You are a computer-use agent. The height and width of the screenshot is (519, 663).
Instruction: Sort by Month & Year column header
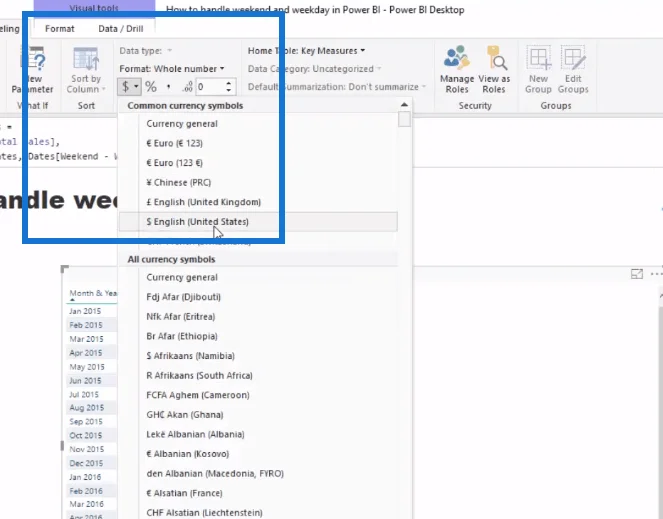click(93, 293)
